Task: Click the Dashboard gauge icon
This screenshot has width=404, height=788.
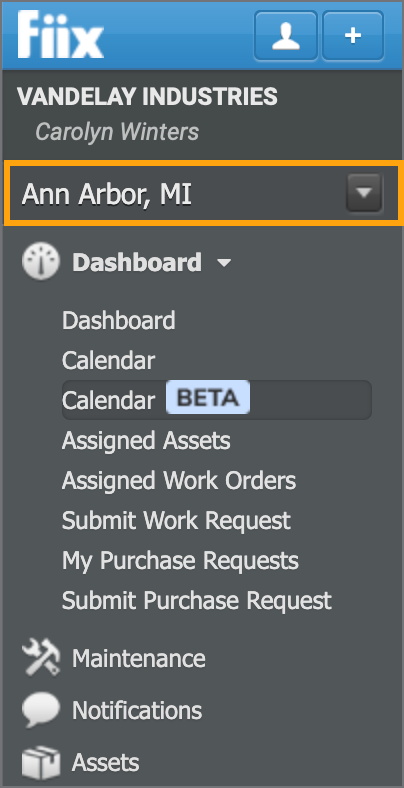Action: point(41,262)
